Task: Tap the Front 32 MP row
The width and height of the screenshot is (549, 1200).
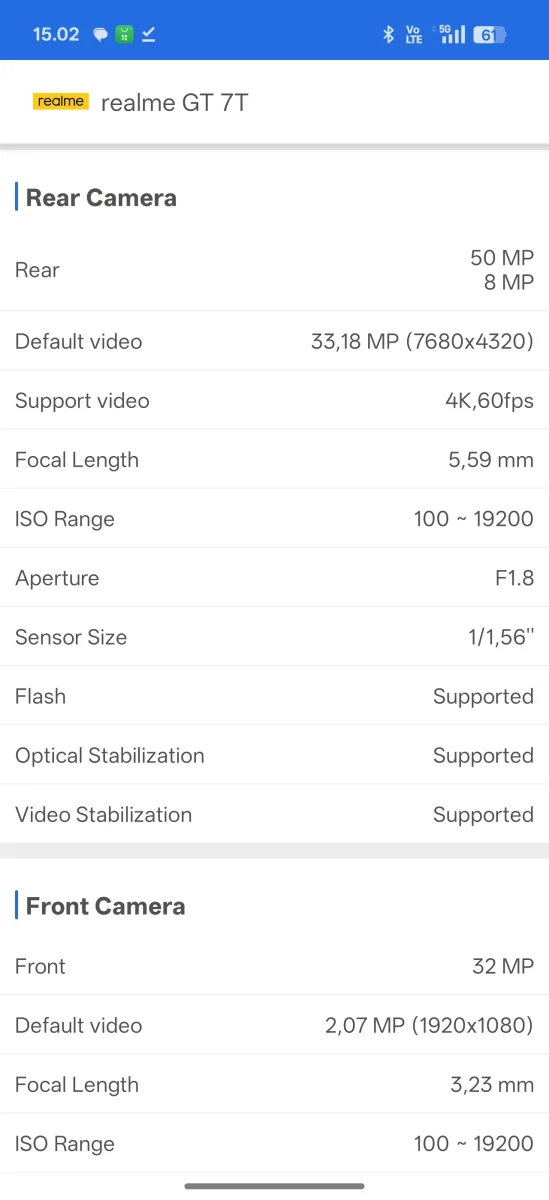Action: [274, 966]
